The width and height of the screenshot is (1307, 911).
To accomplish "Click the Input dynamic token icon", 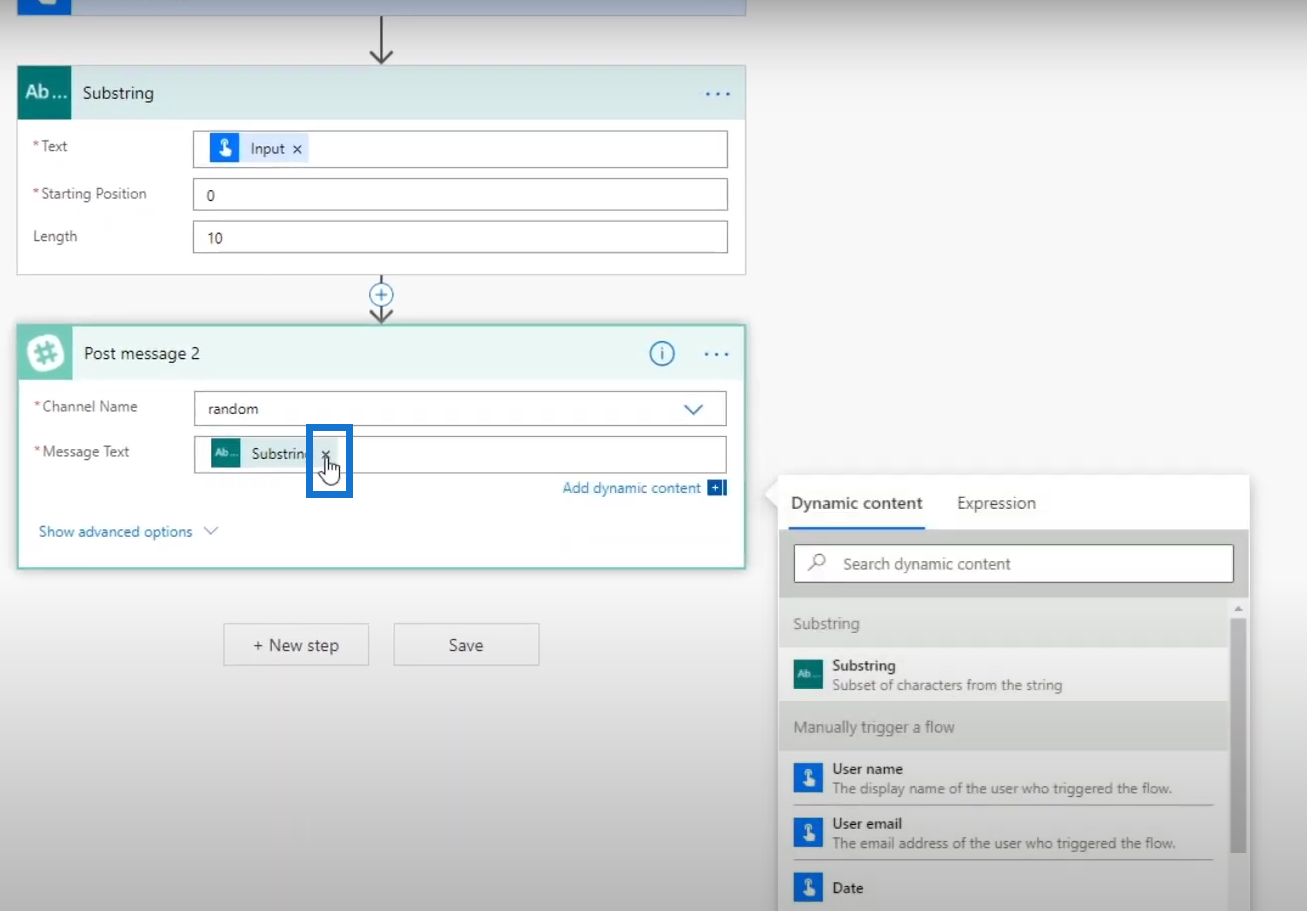I will click(225, 148).
